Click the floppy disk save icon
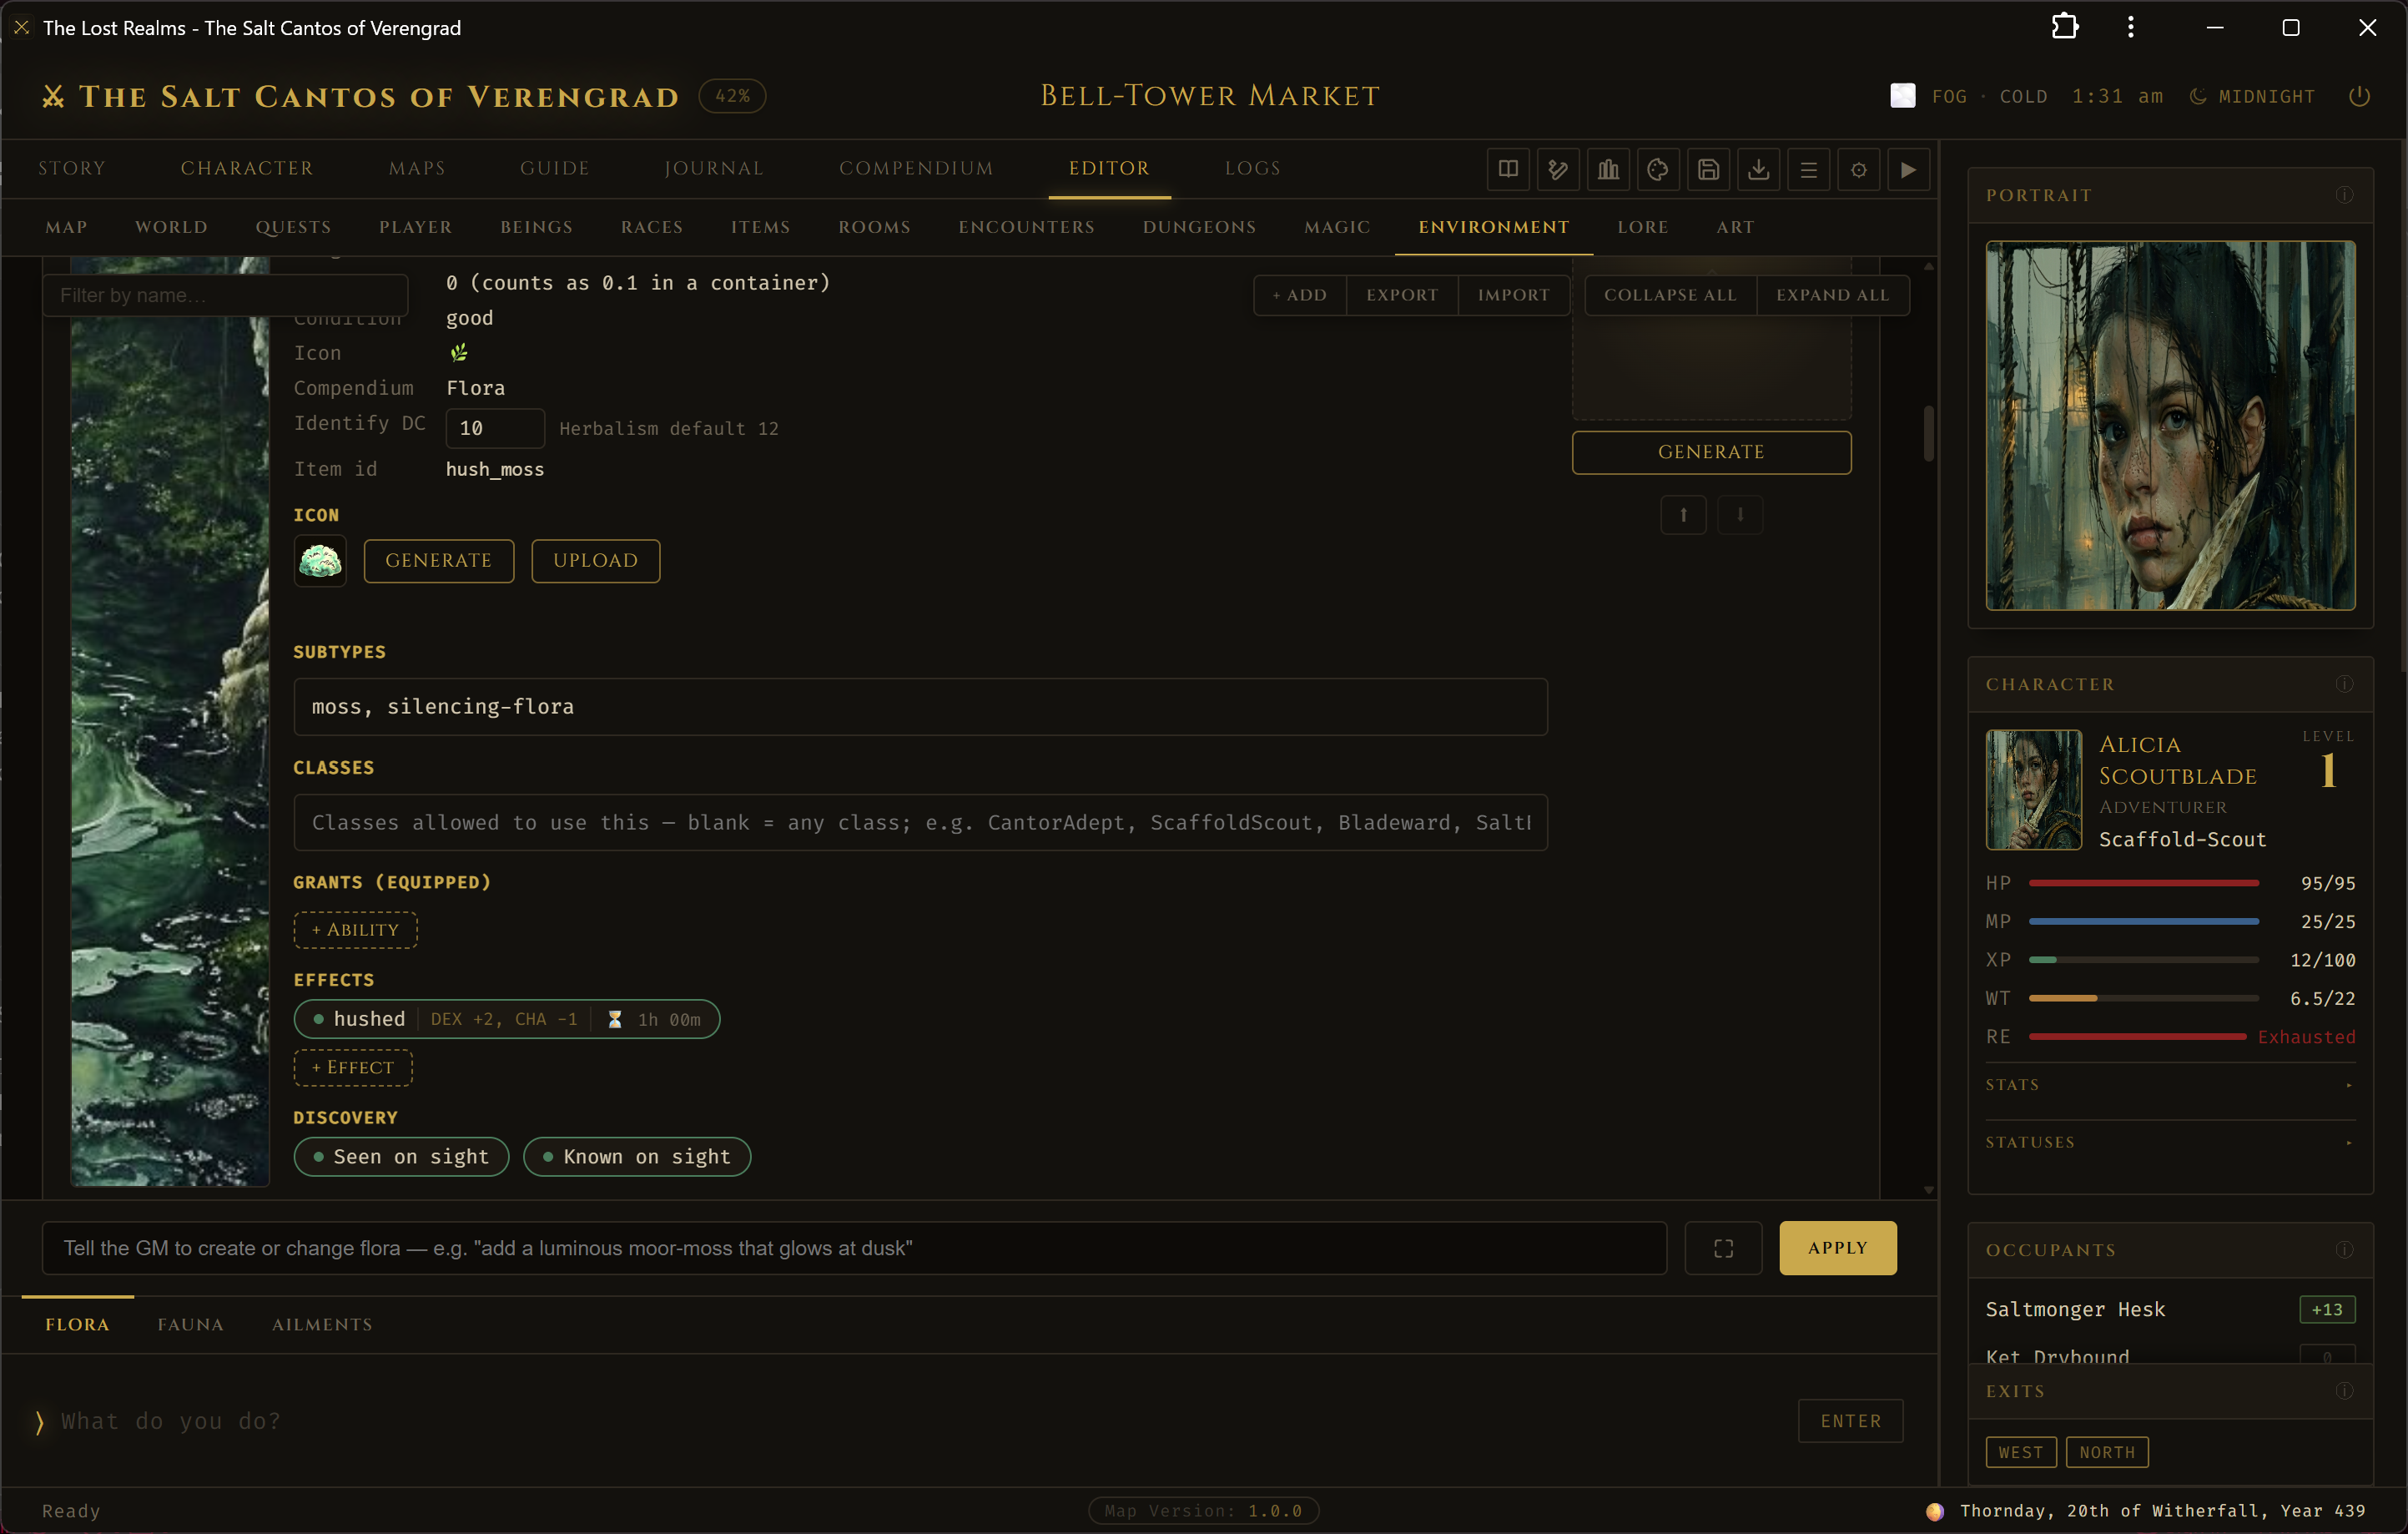The height and width of the screenshot is (1534, 2408). [1708, 169]
